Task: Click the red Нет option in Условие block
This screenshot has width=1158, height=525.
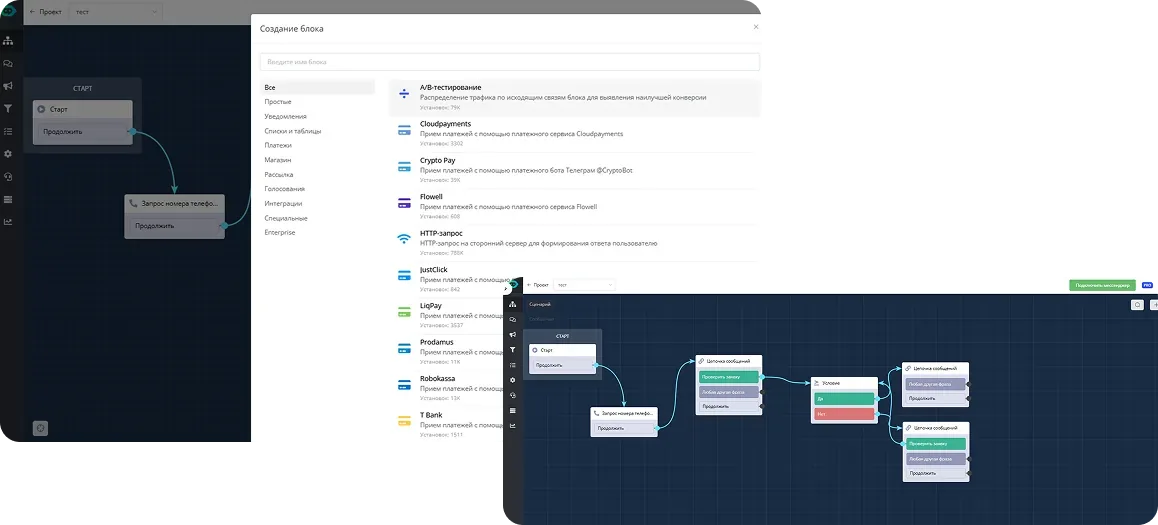Action: (844, 414)
